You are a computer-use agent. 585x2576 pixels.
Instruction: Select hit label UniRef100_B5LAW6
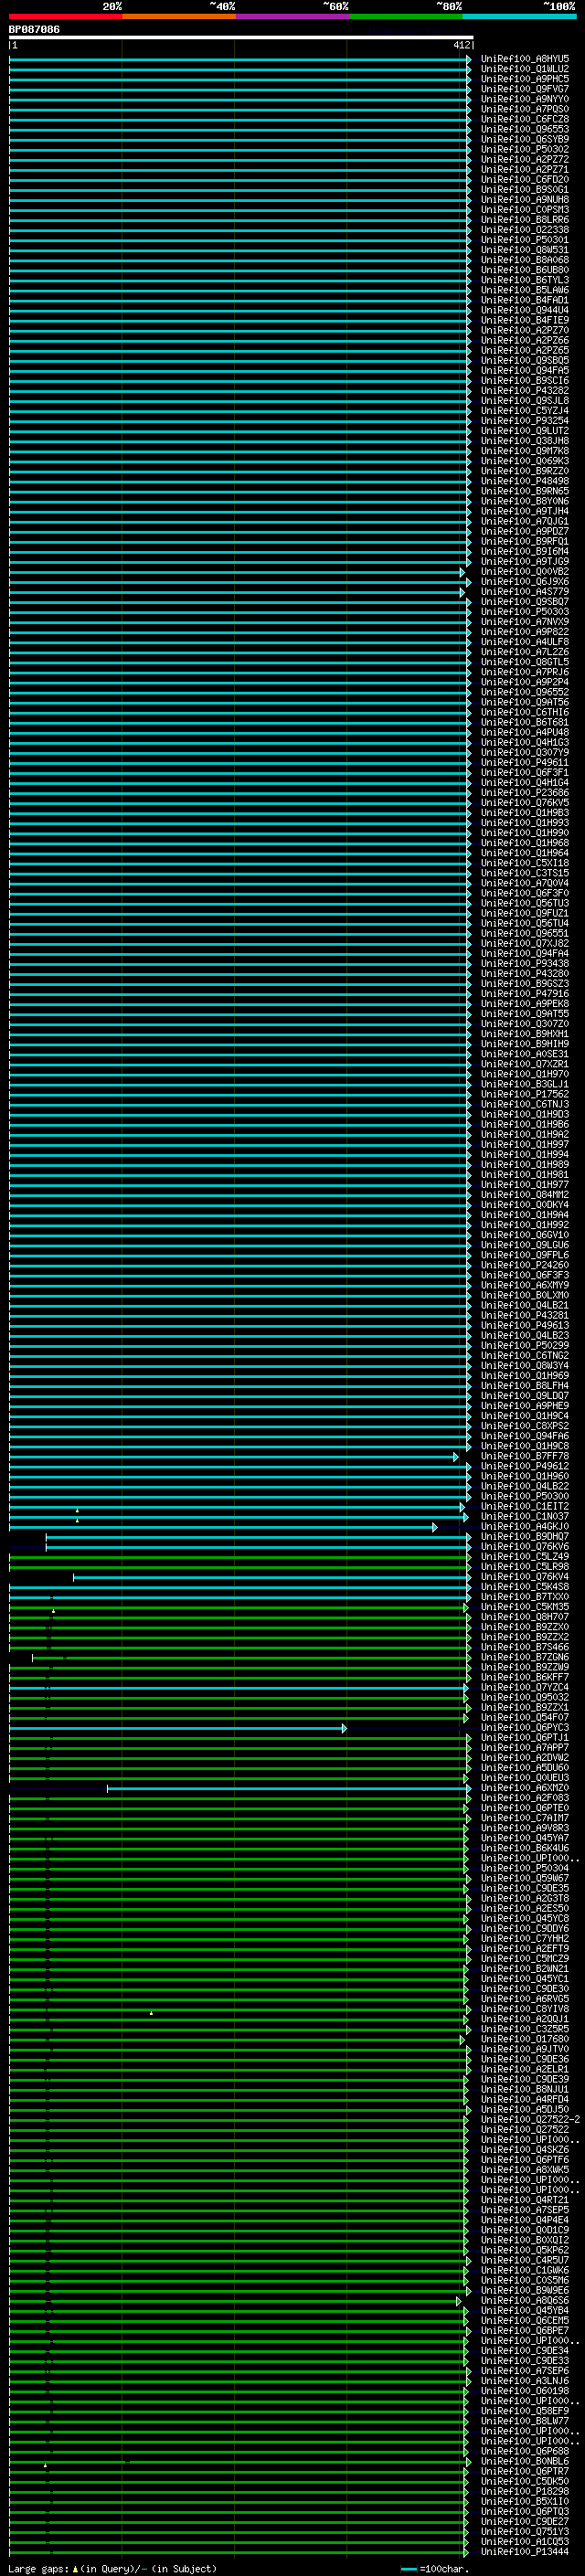pos(525,290)
